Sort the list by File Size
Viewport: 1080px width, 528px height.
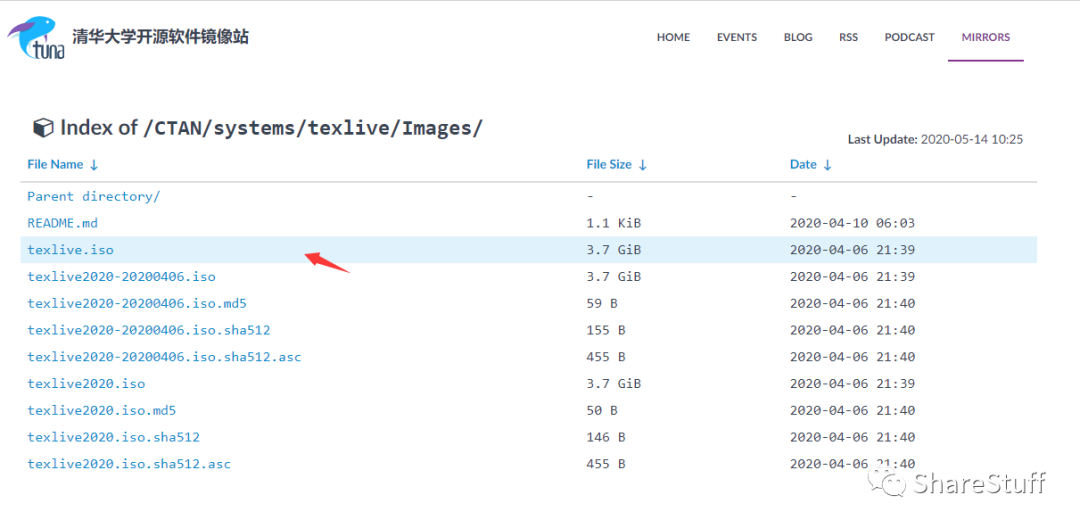click(x=616, y=165)
